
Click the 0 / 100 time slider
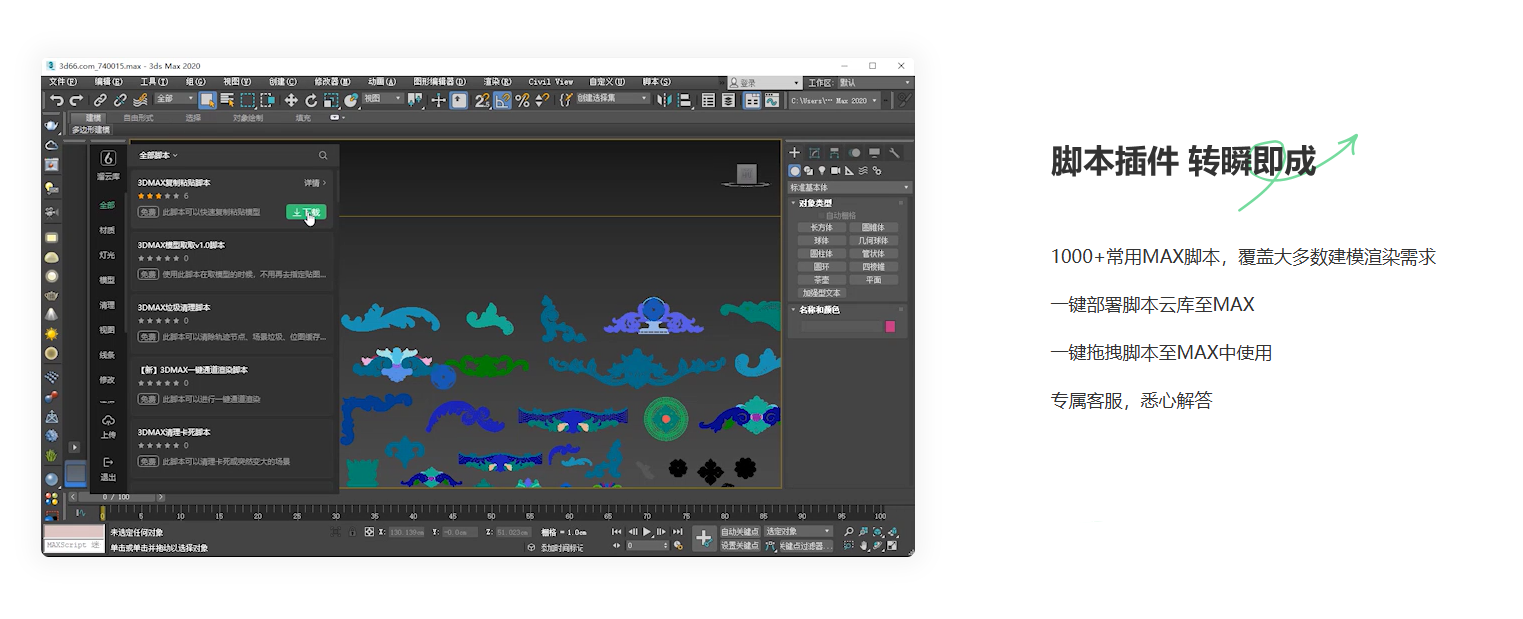[115, 497]
